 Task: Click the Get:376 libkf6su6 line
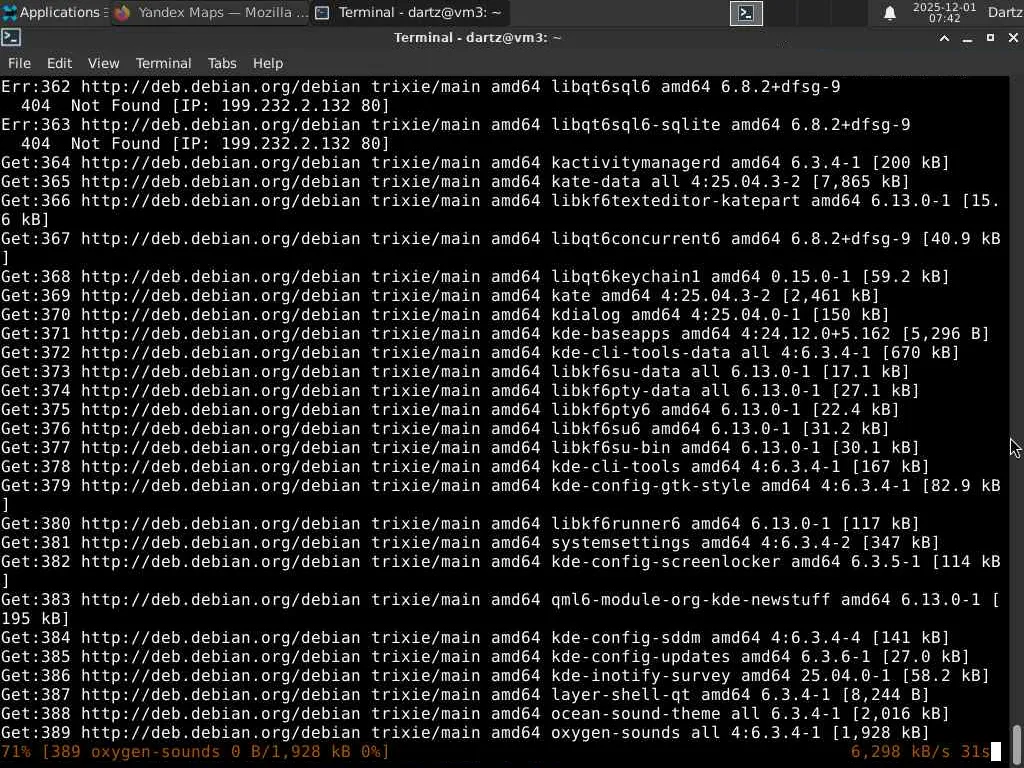[445, 428]
